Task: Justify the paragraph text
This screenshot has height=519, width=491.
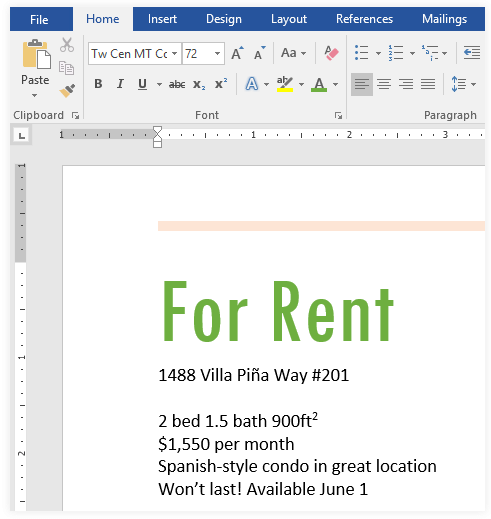Action: pyautogui.click(x=428, y=84)
